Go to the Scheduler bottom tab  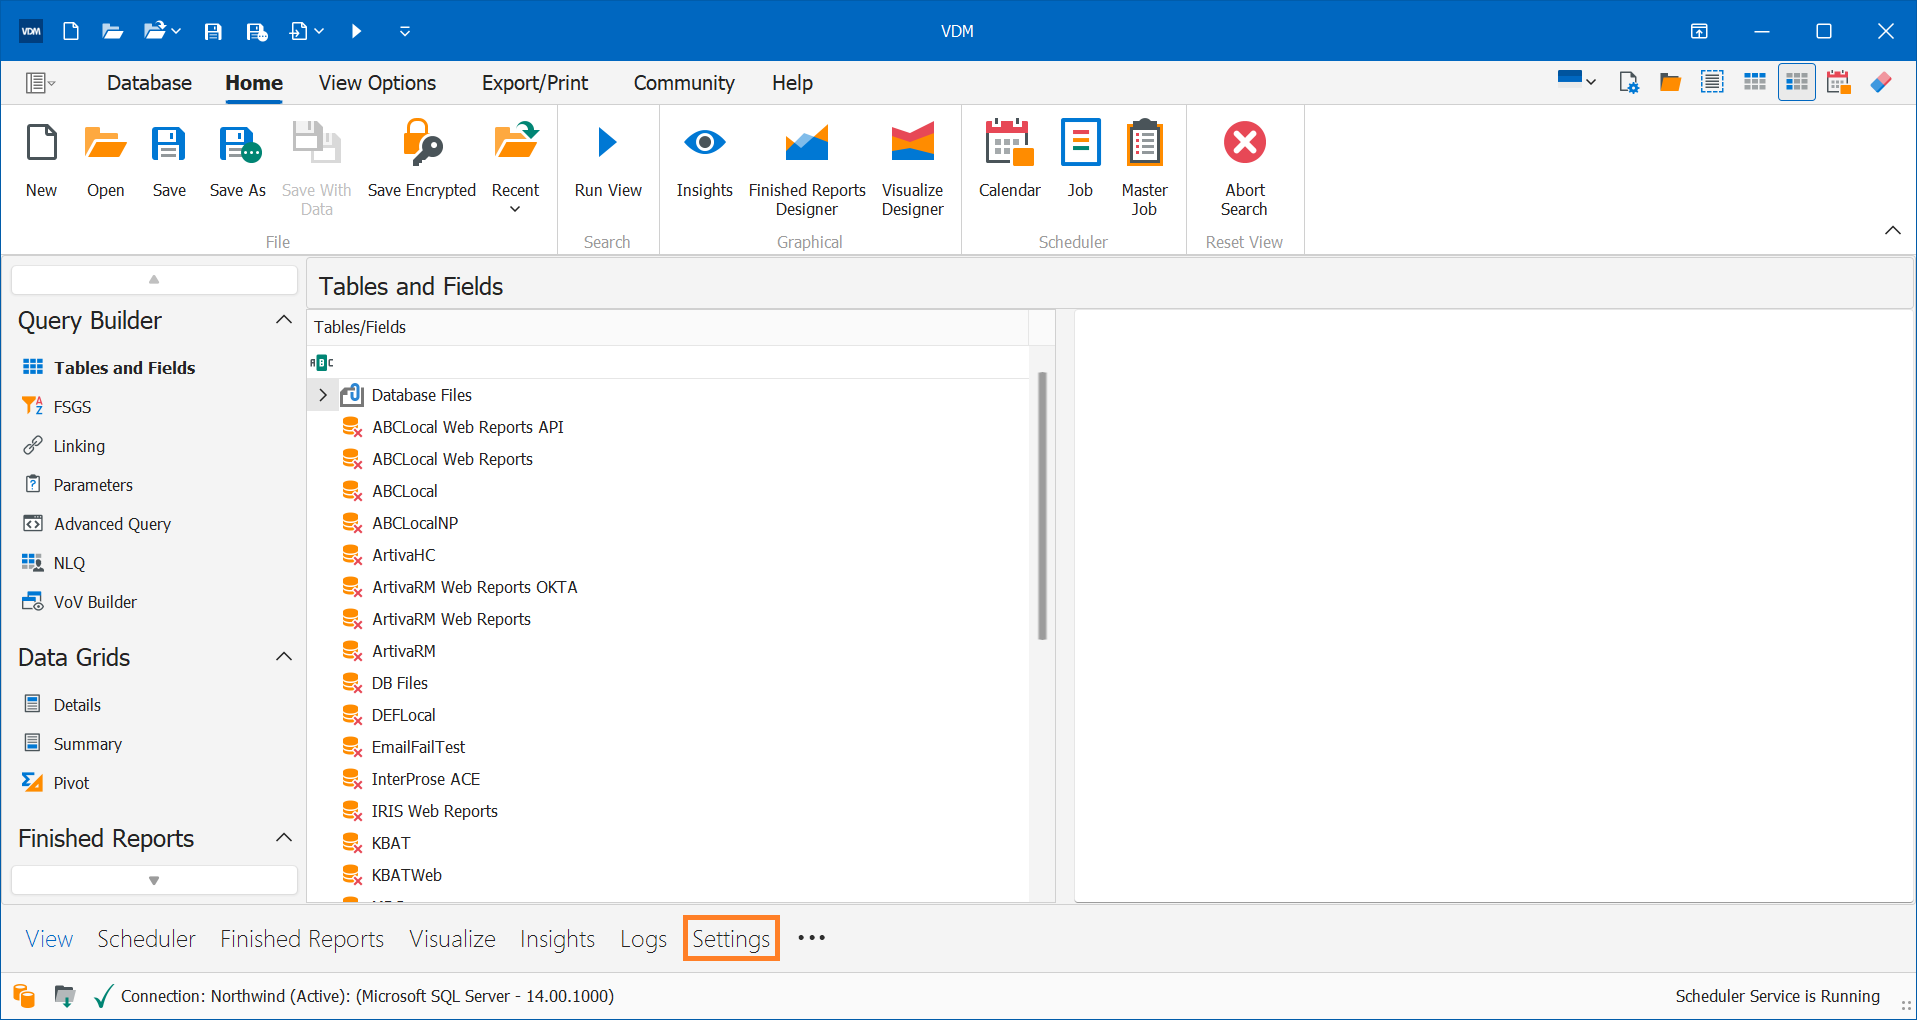point(146,939)
